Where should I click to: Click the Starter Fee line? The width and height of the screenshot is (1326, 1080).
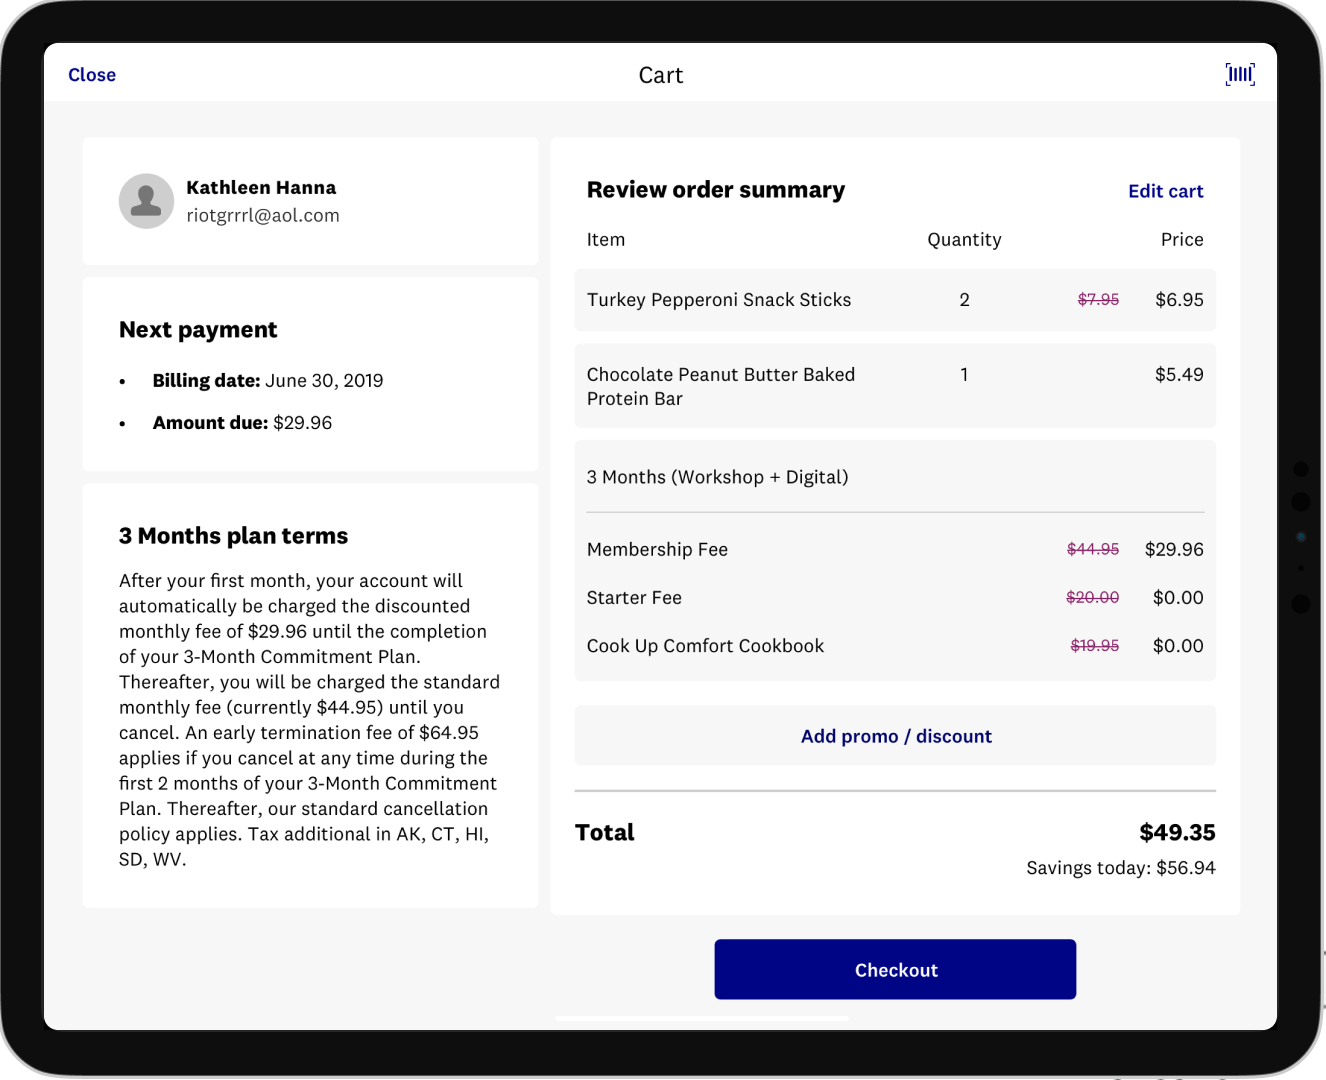tap(634, 598)
